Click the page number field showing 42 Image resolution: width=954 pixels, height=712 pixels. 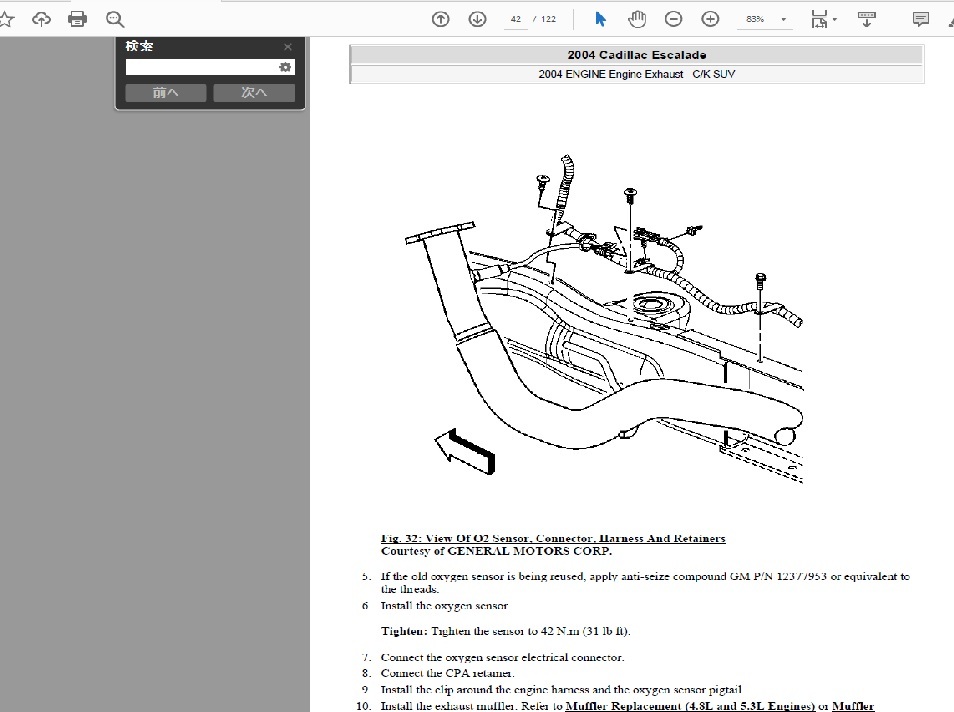(516, 19)
